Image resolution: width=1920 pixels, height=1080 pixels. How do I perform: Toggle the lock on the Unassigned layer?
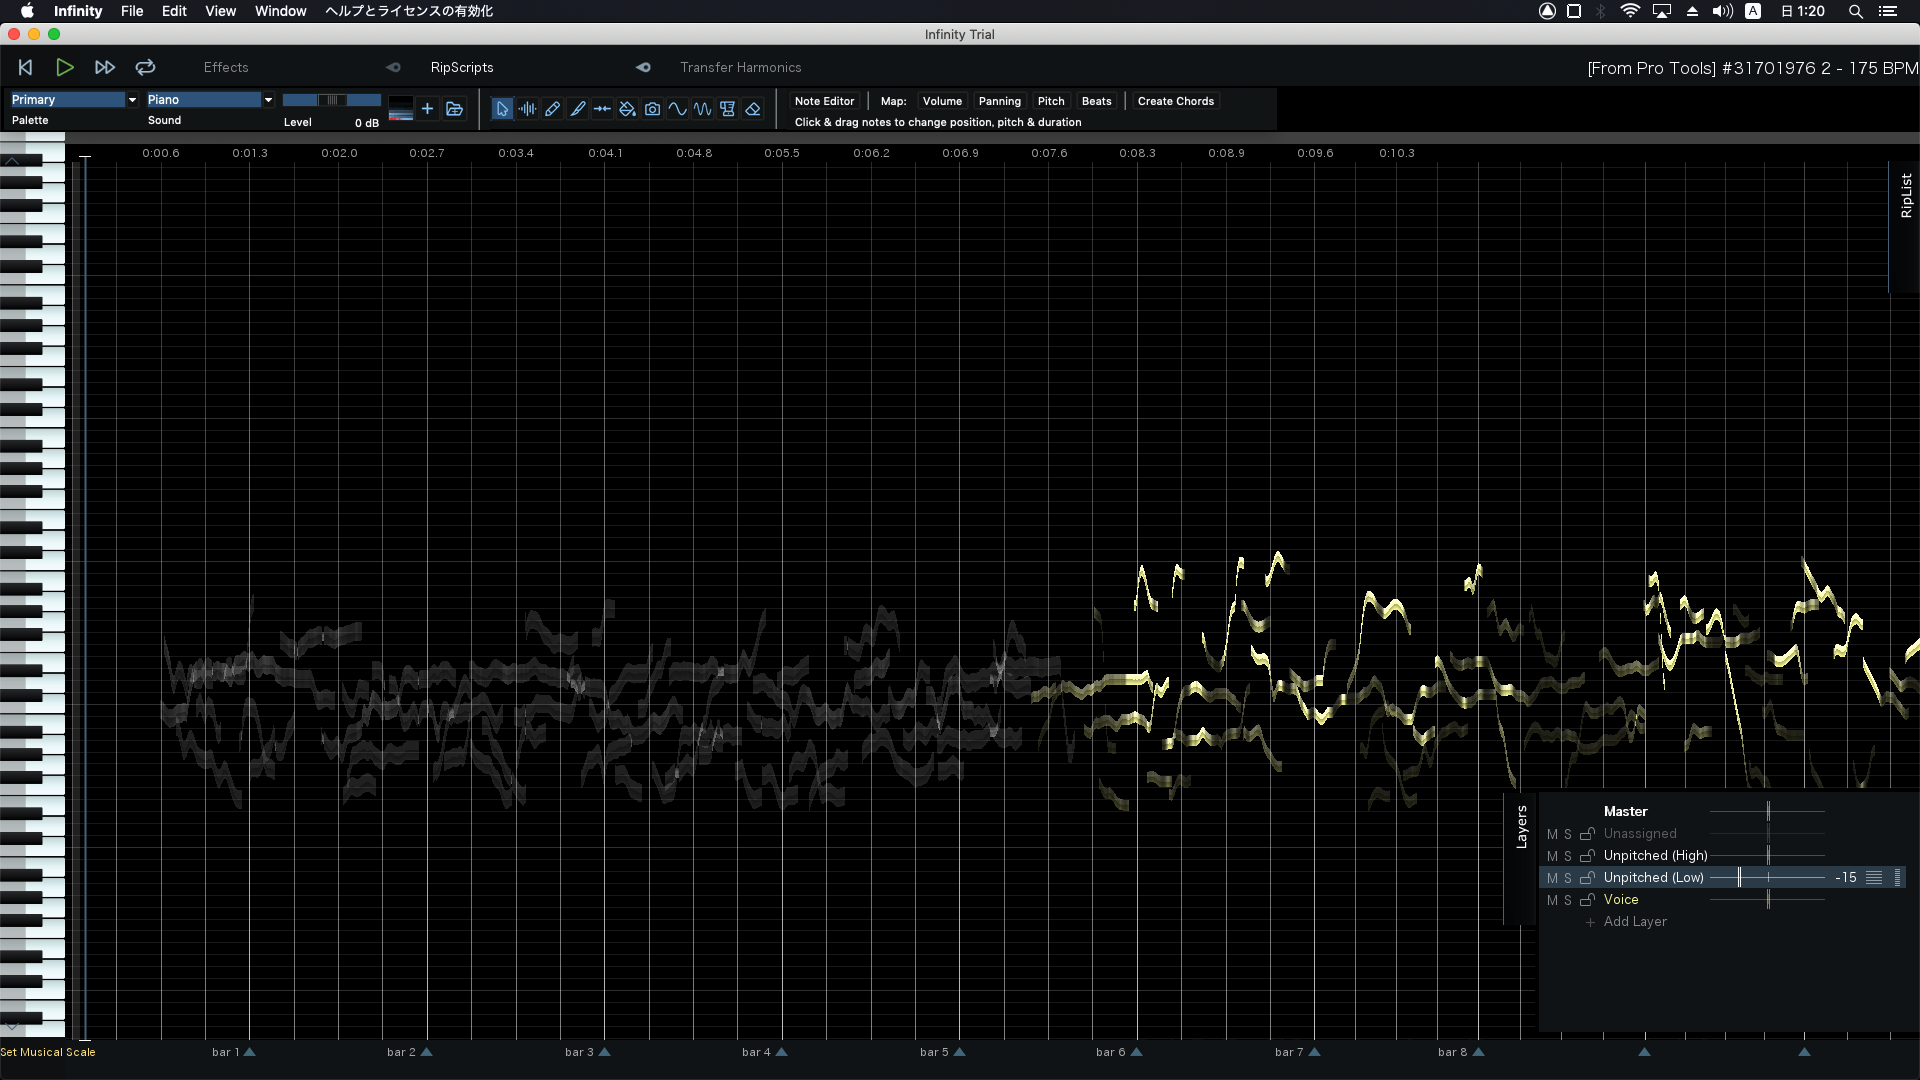pyautogui.click(x=1587, y=834)
